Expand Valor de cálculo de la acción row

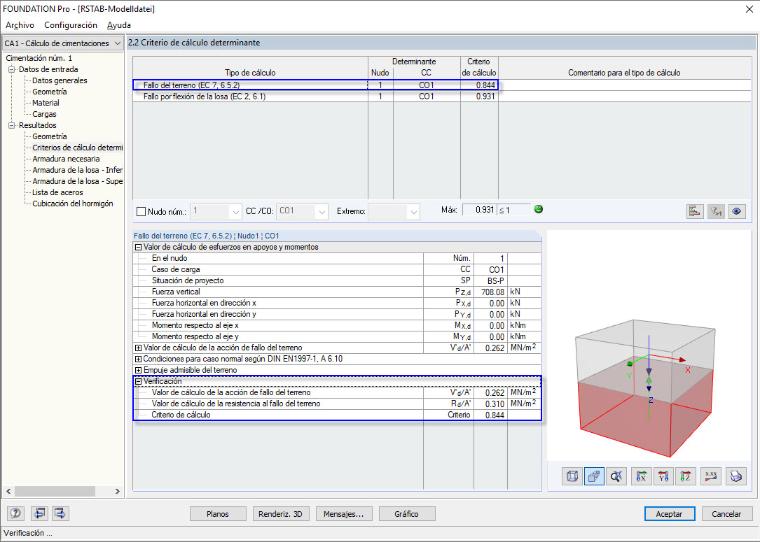point(138,348)
